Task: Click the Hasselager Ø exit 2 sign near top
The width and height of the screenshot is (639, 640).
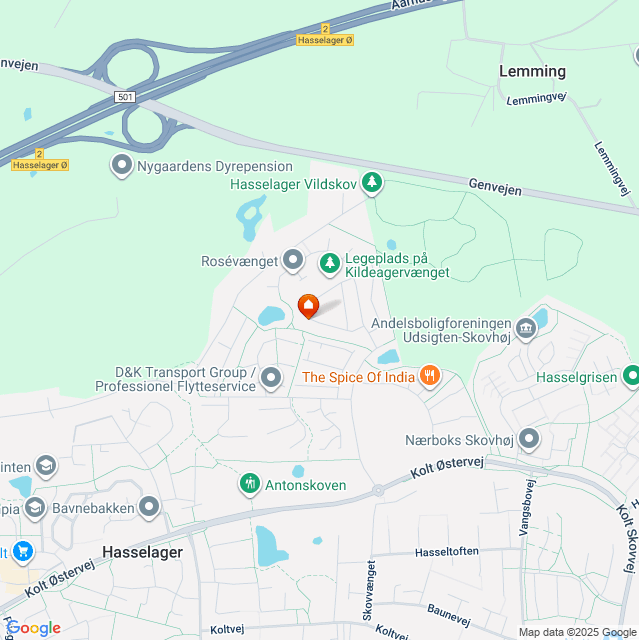Action: [x=325, y=35]
